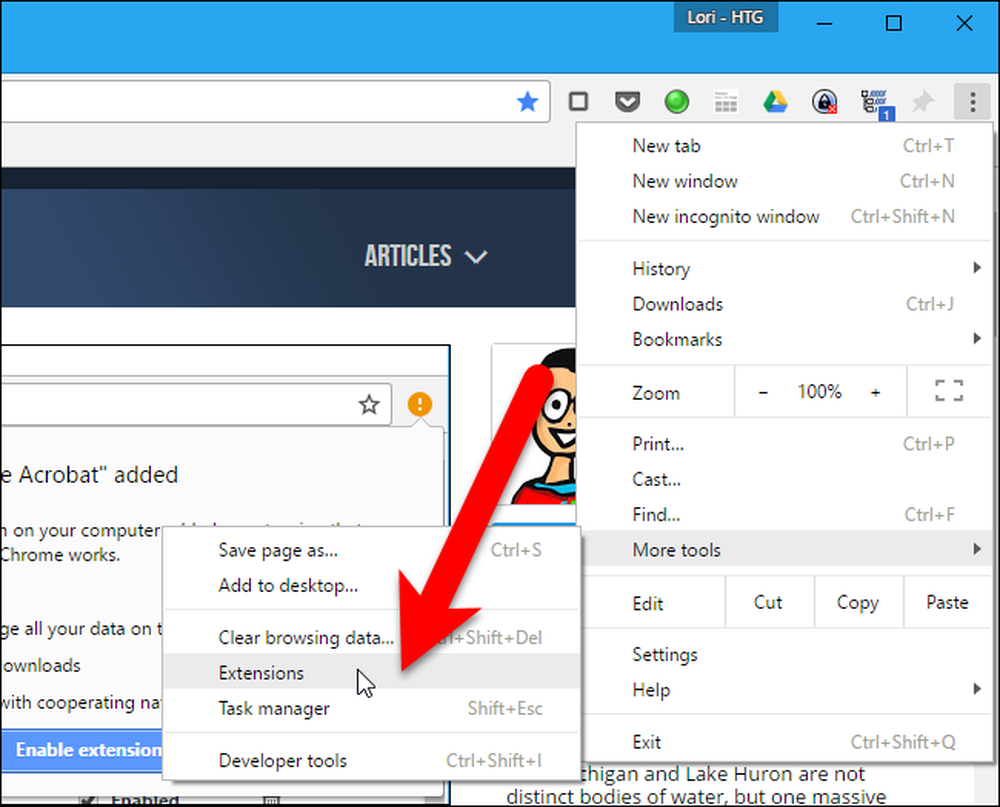This screenshot has width=1000, height=807.
Task: Select Add to desktop... in submenu
Action: coord(372,585)
